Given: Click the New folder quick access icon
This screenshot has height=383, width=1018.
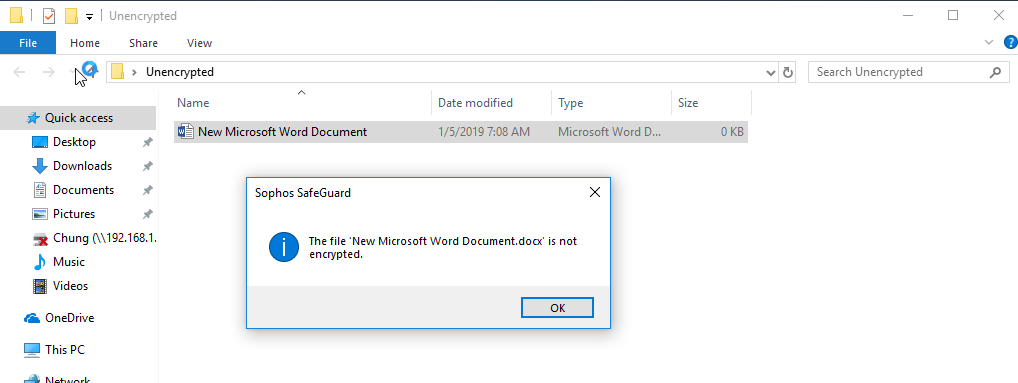Looking at the screenshot, I should [71, 16].
